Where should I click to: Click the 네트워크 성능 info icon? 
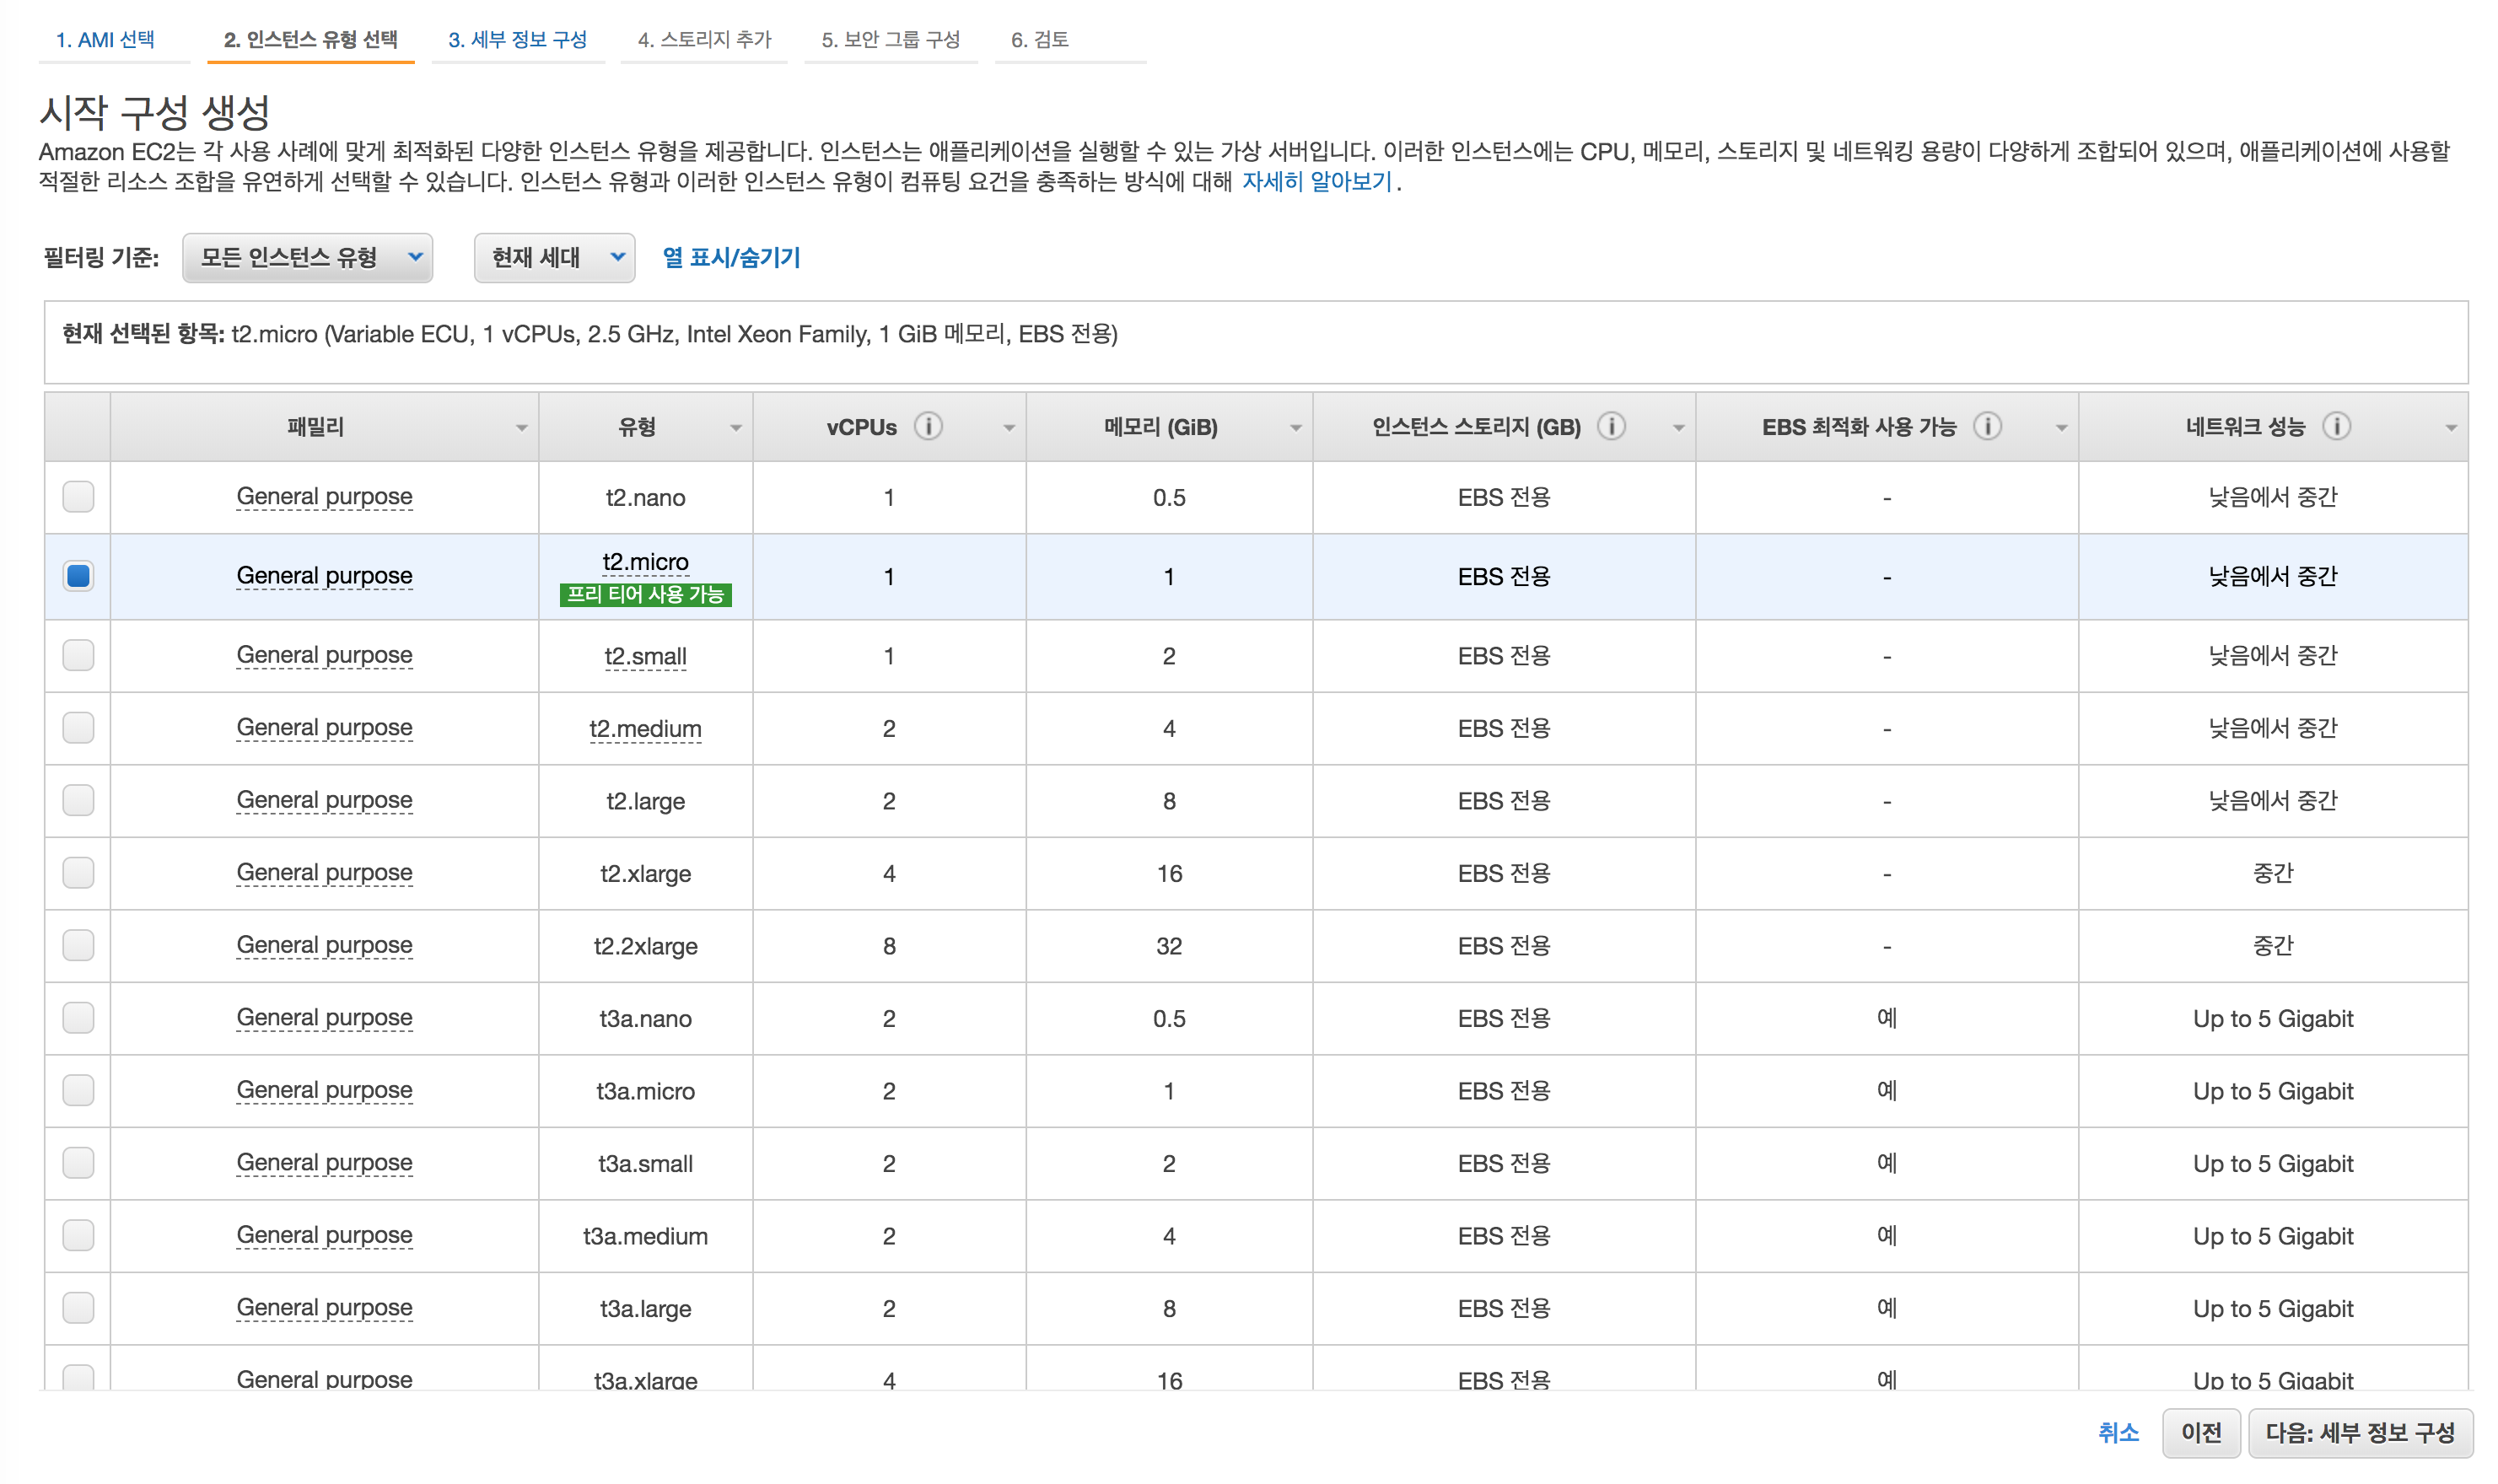tap(2335, 427)
